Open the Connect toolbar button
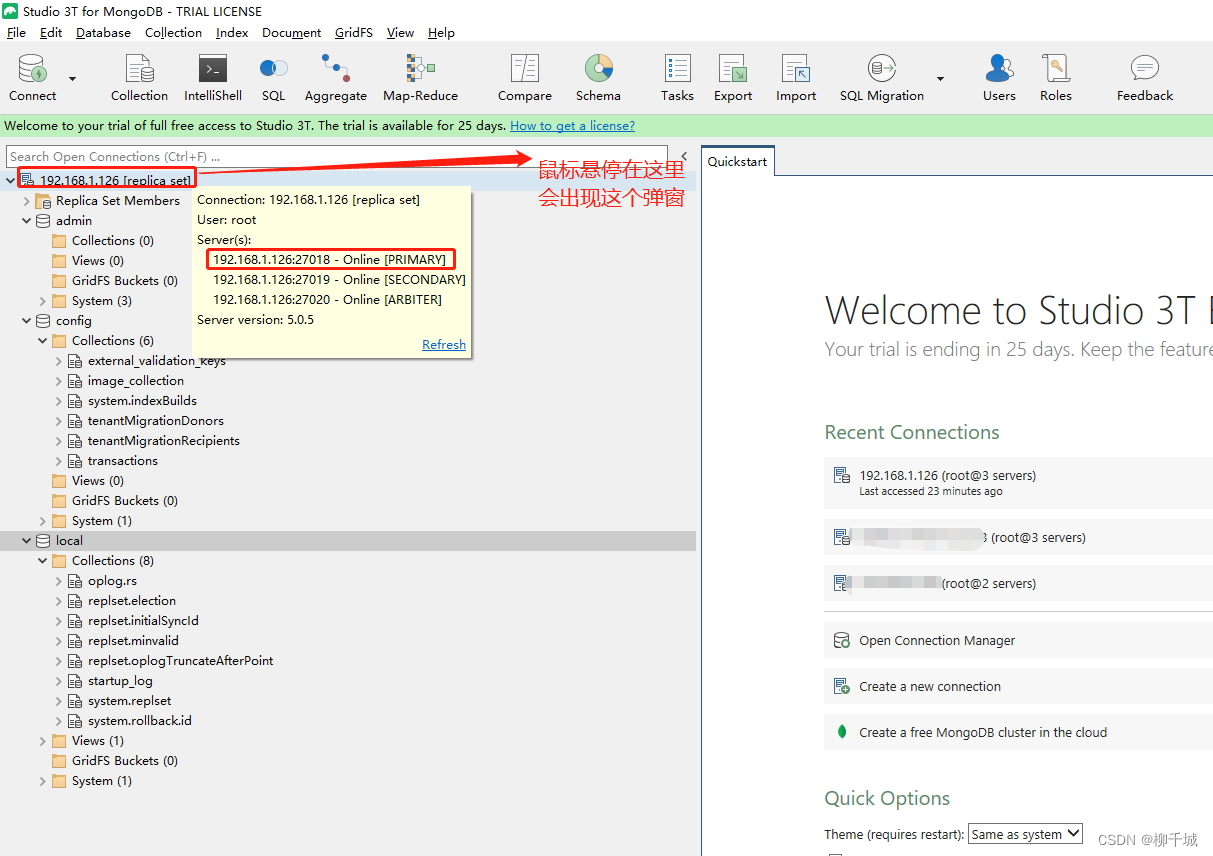The width and height of the screenshot is (1213, 856). click(33, 78)
